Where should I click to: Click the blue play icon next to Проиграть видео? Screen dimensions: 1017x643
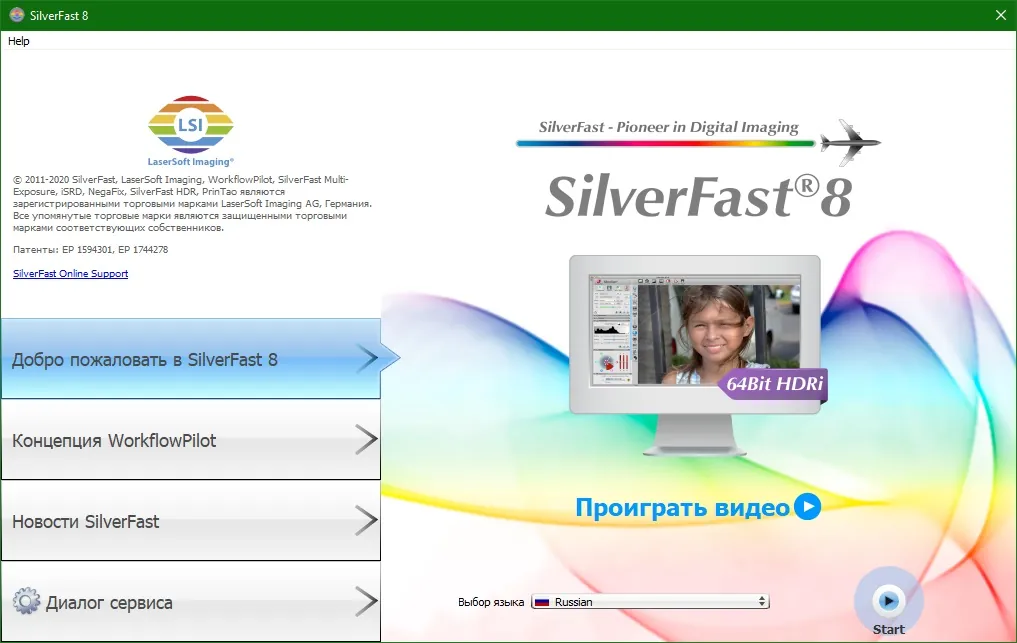[808, 507]
